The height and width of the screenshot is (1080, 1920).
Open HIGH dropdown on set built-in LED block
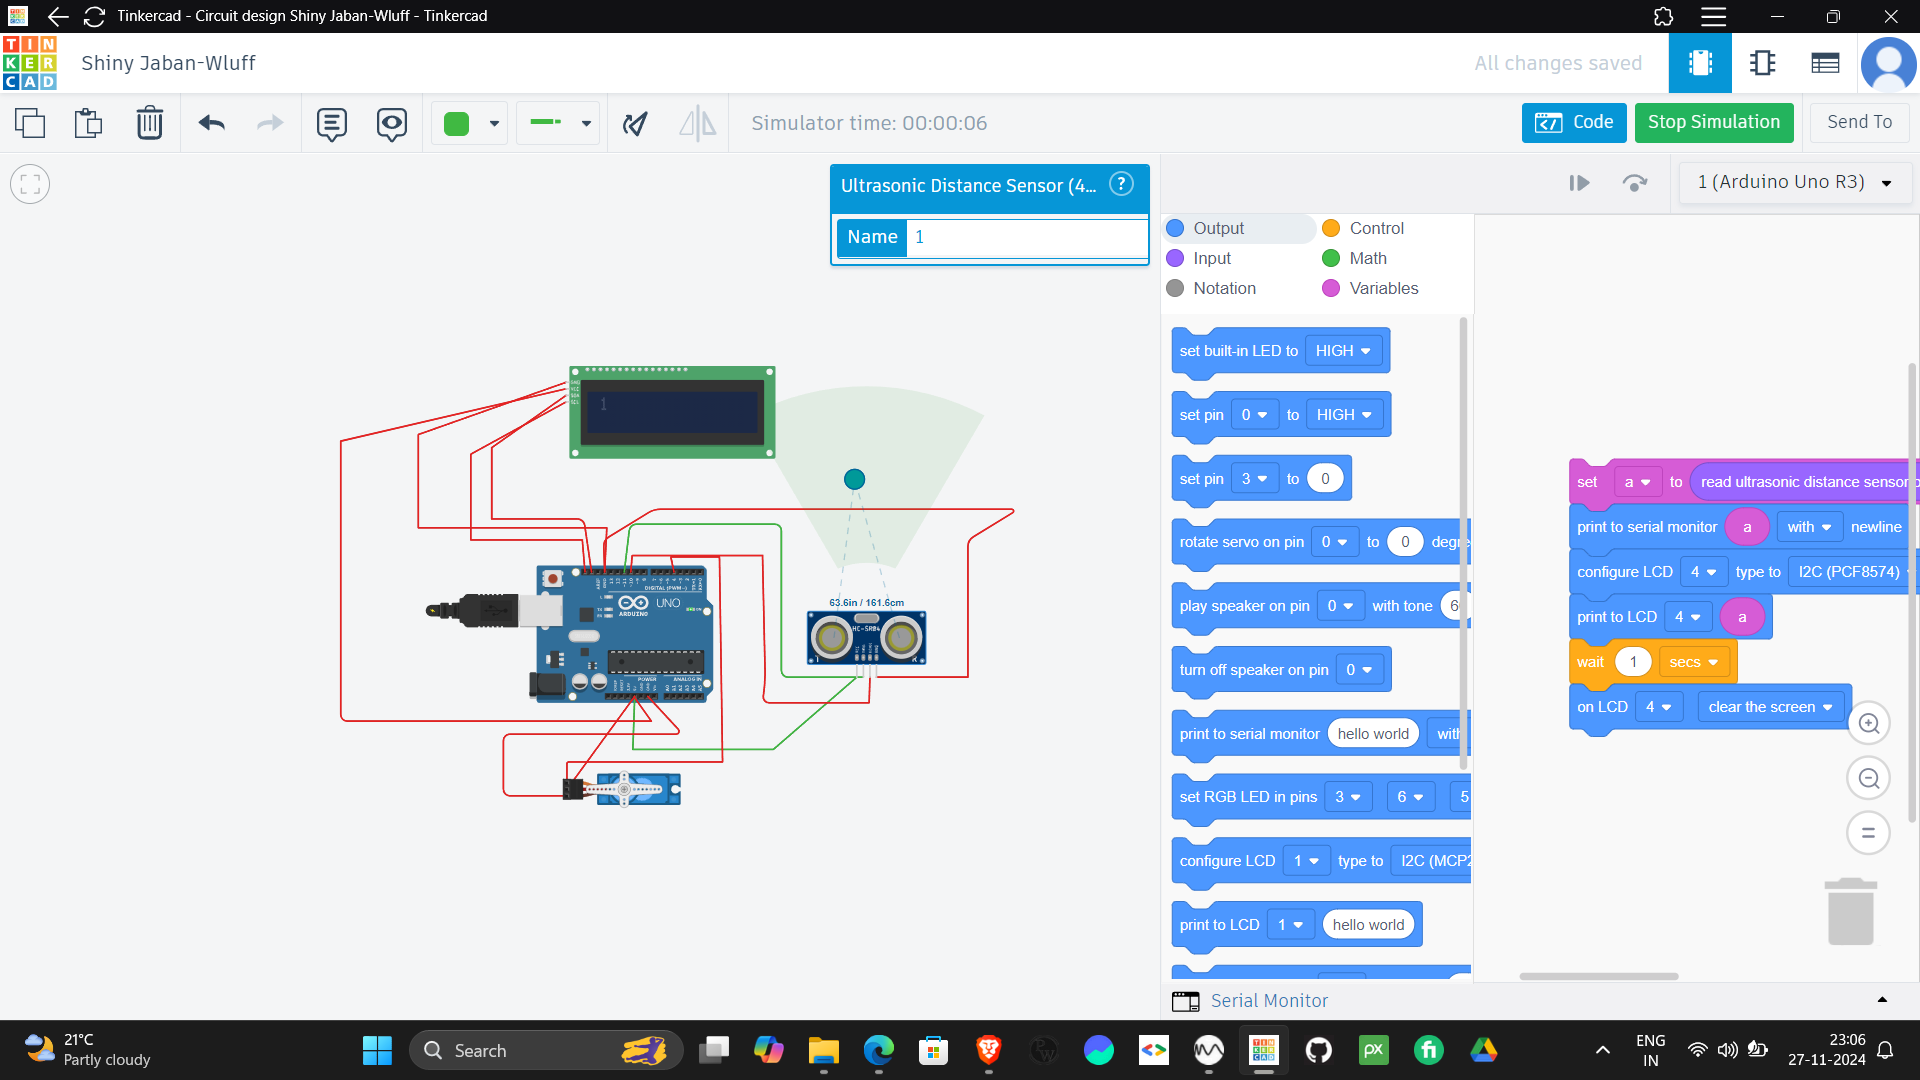tap(1343, 351)
